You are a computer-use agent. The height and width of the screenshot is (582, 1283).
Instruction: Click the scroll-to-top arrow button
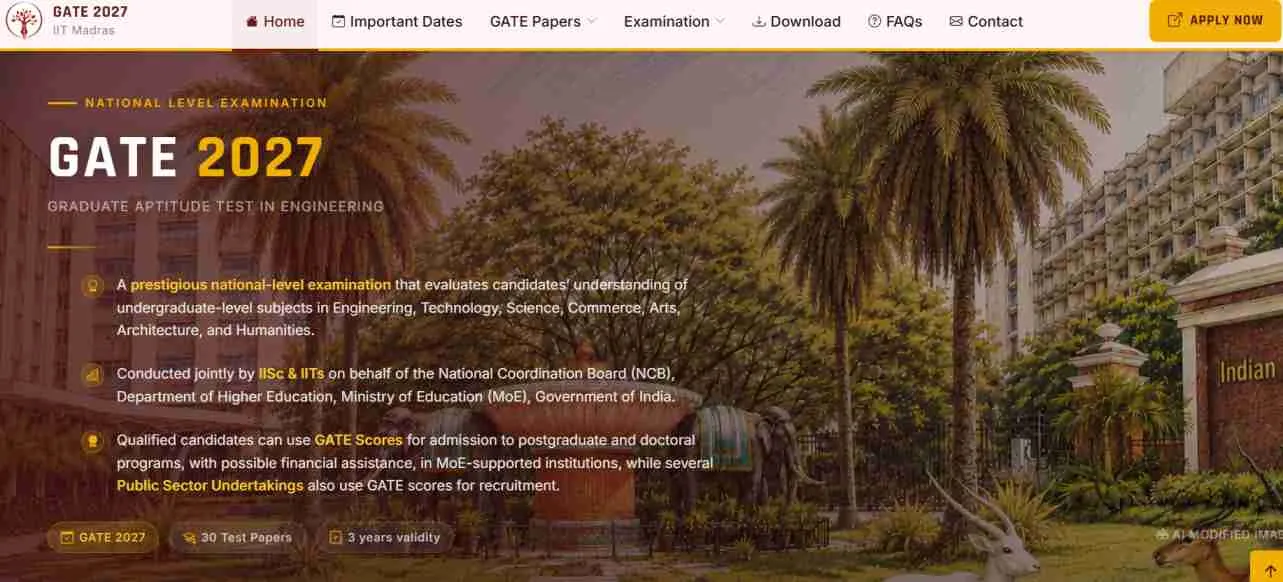(x=1269, y=570)
